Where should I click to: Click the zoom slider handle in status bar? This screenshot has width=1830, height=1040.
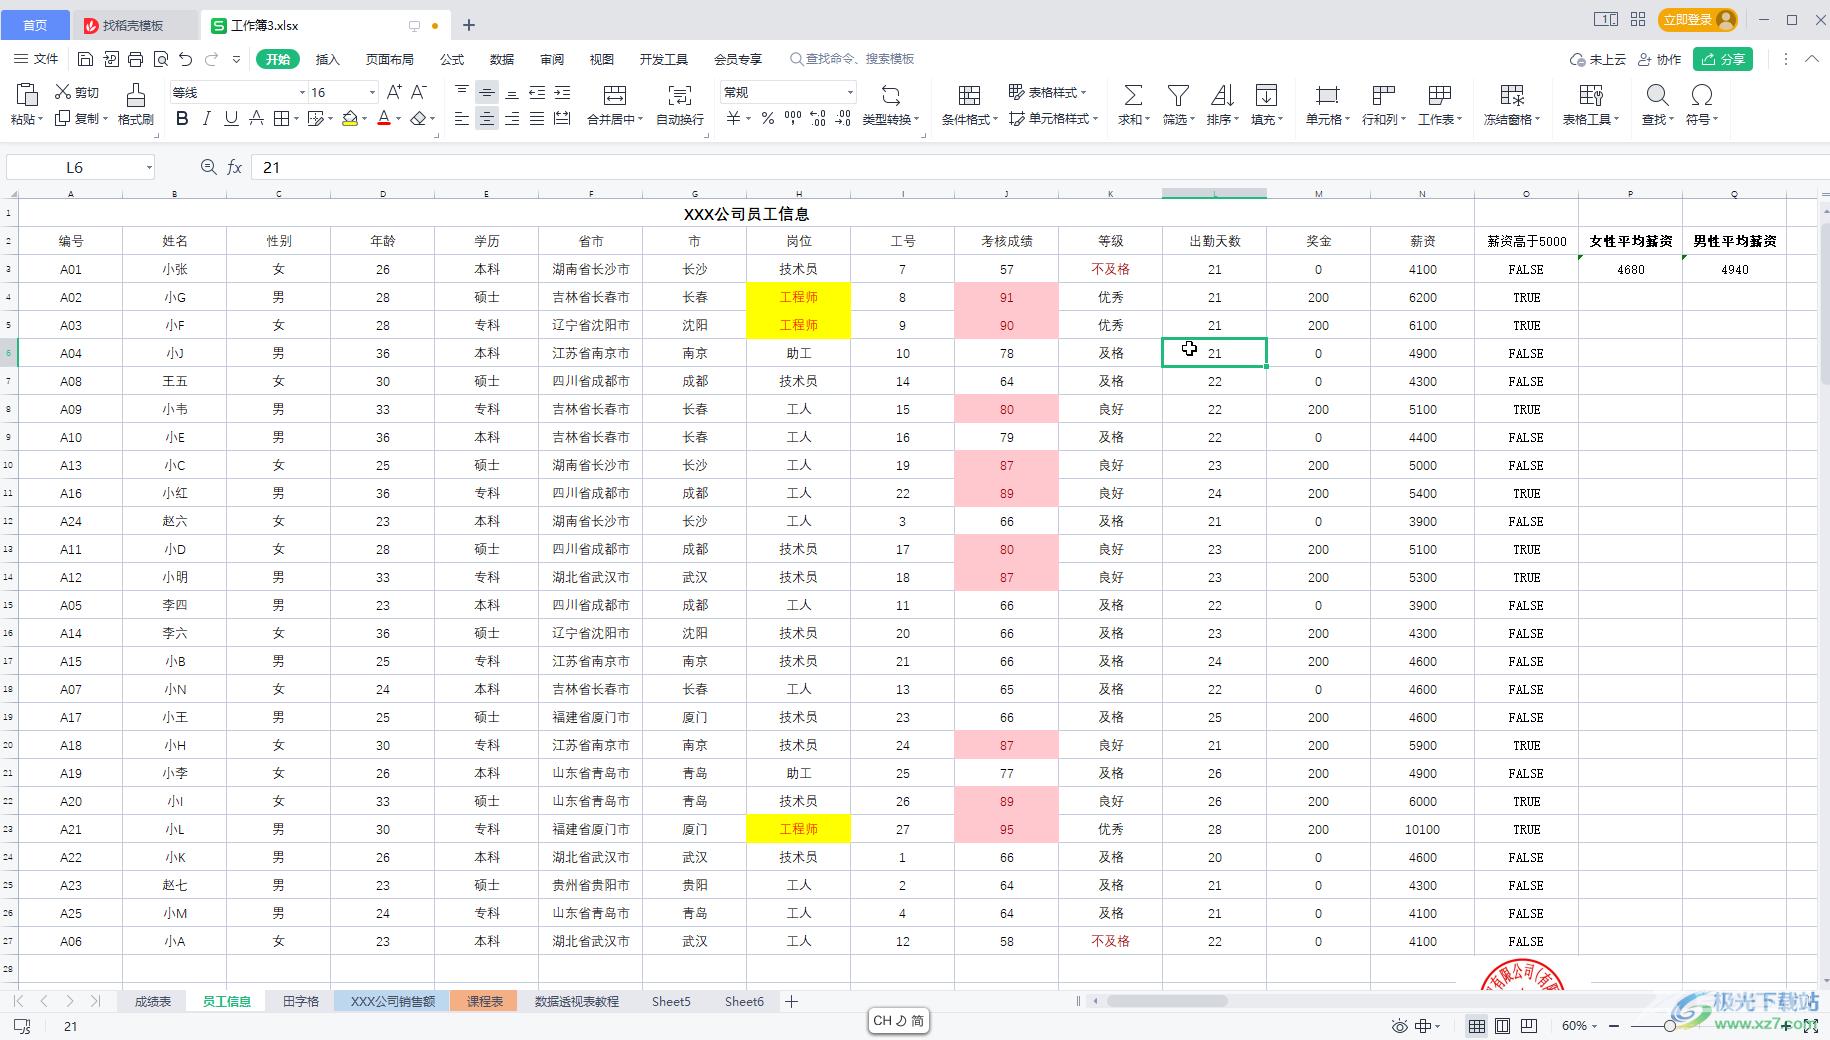coord(1669,1026)
